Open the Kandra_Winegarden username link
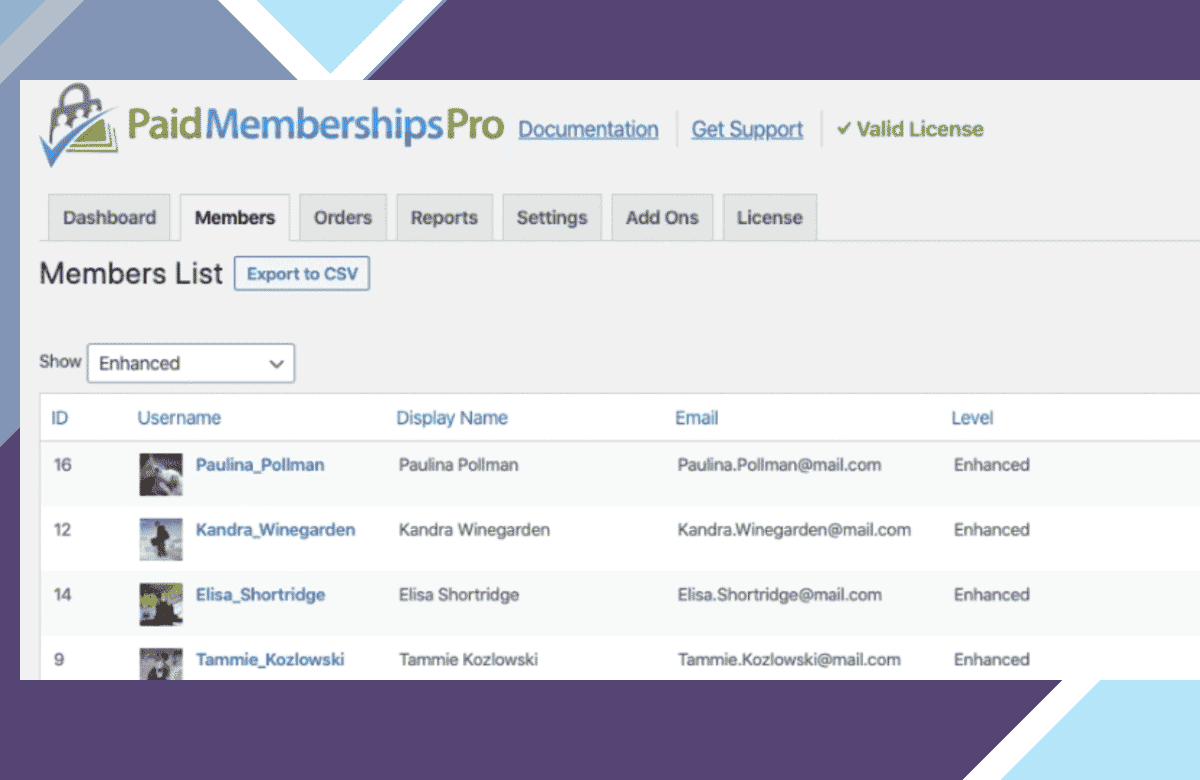The image size is (1200, 780). coord(276,530)
